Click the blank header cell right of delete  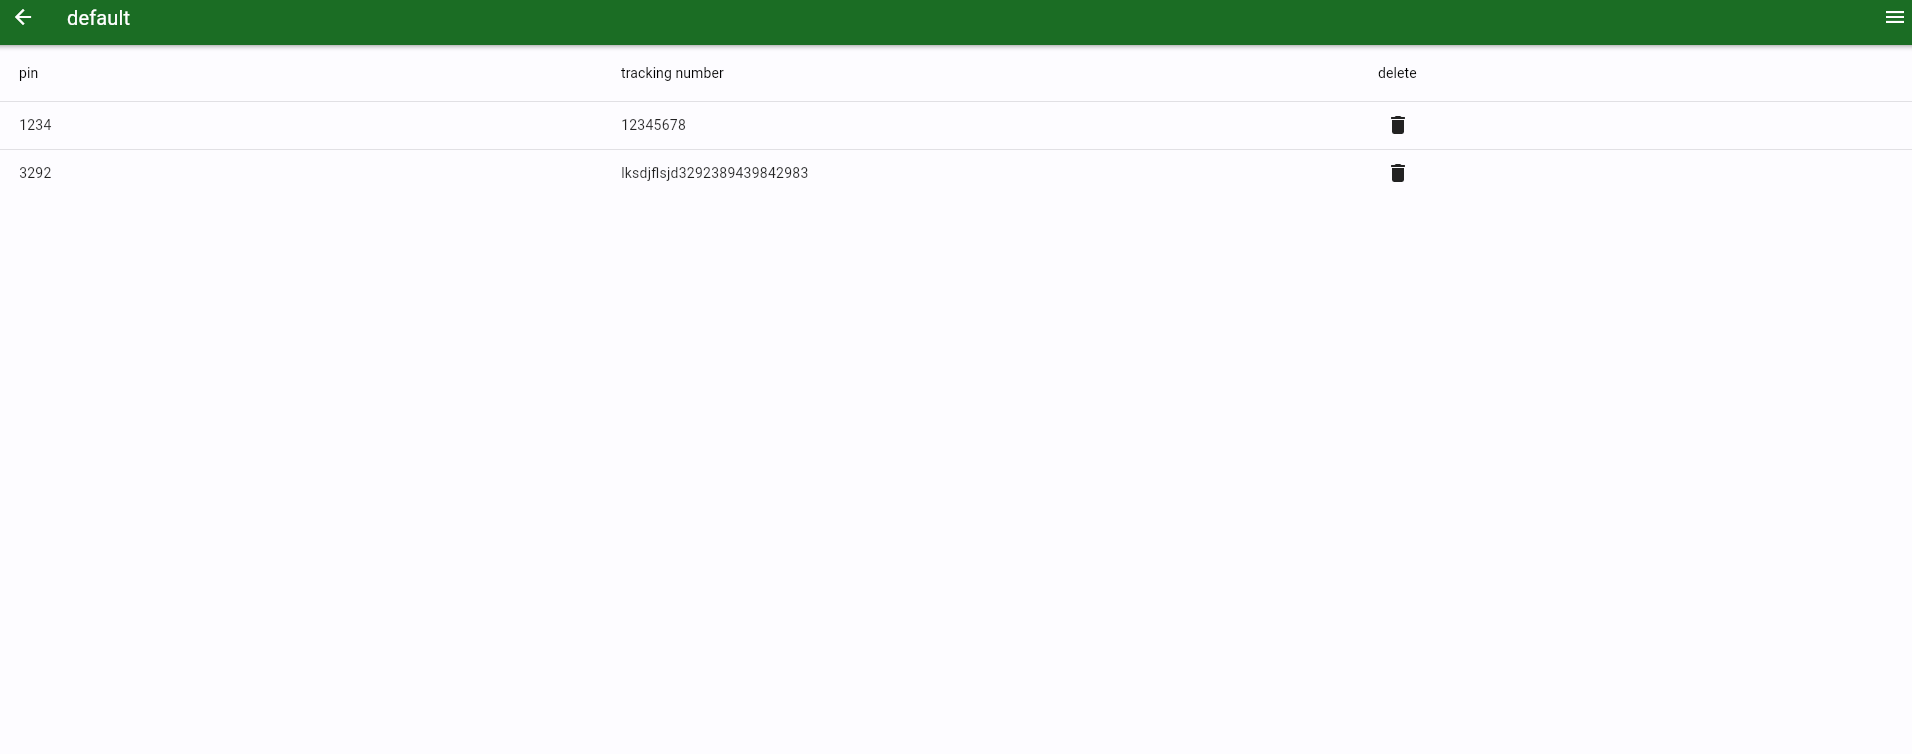[x=1660, y=73]
